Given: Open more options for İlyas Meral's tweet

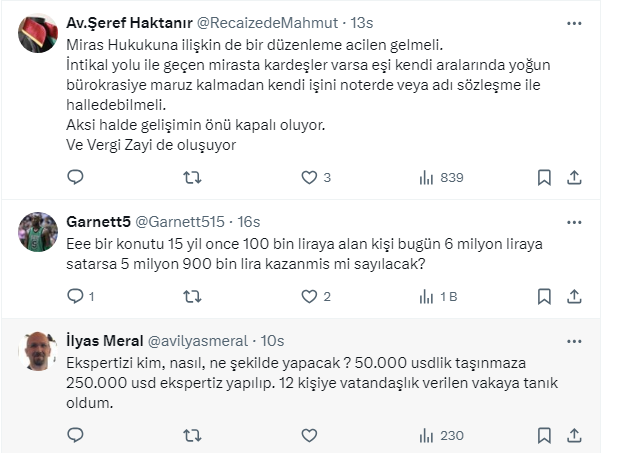Looking at the screenshot, I should point(573,339).
